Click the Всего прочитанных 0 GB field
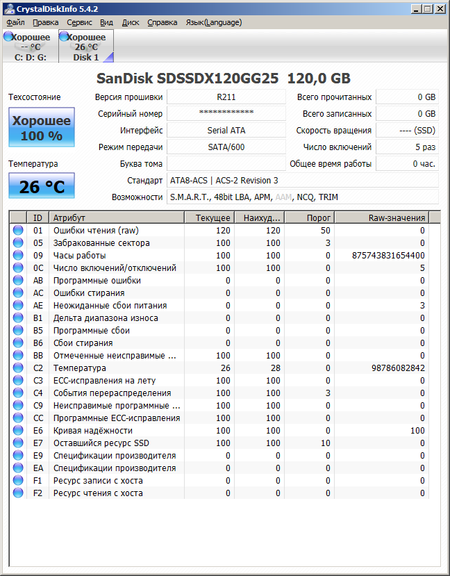450x576 pixels. [407, 97]
